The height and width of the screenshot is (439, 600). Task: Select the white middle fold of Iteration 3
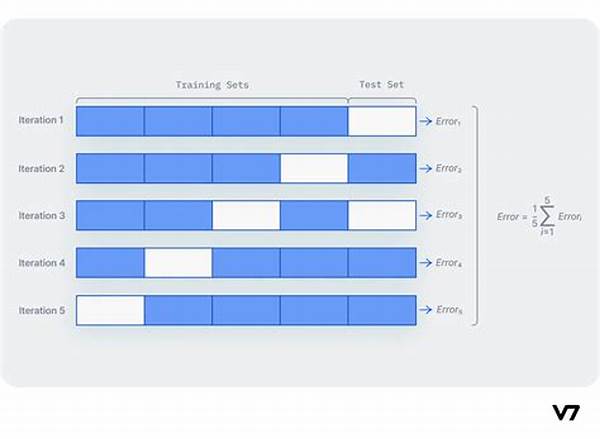point(246,215)
